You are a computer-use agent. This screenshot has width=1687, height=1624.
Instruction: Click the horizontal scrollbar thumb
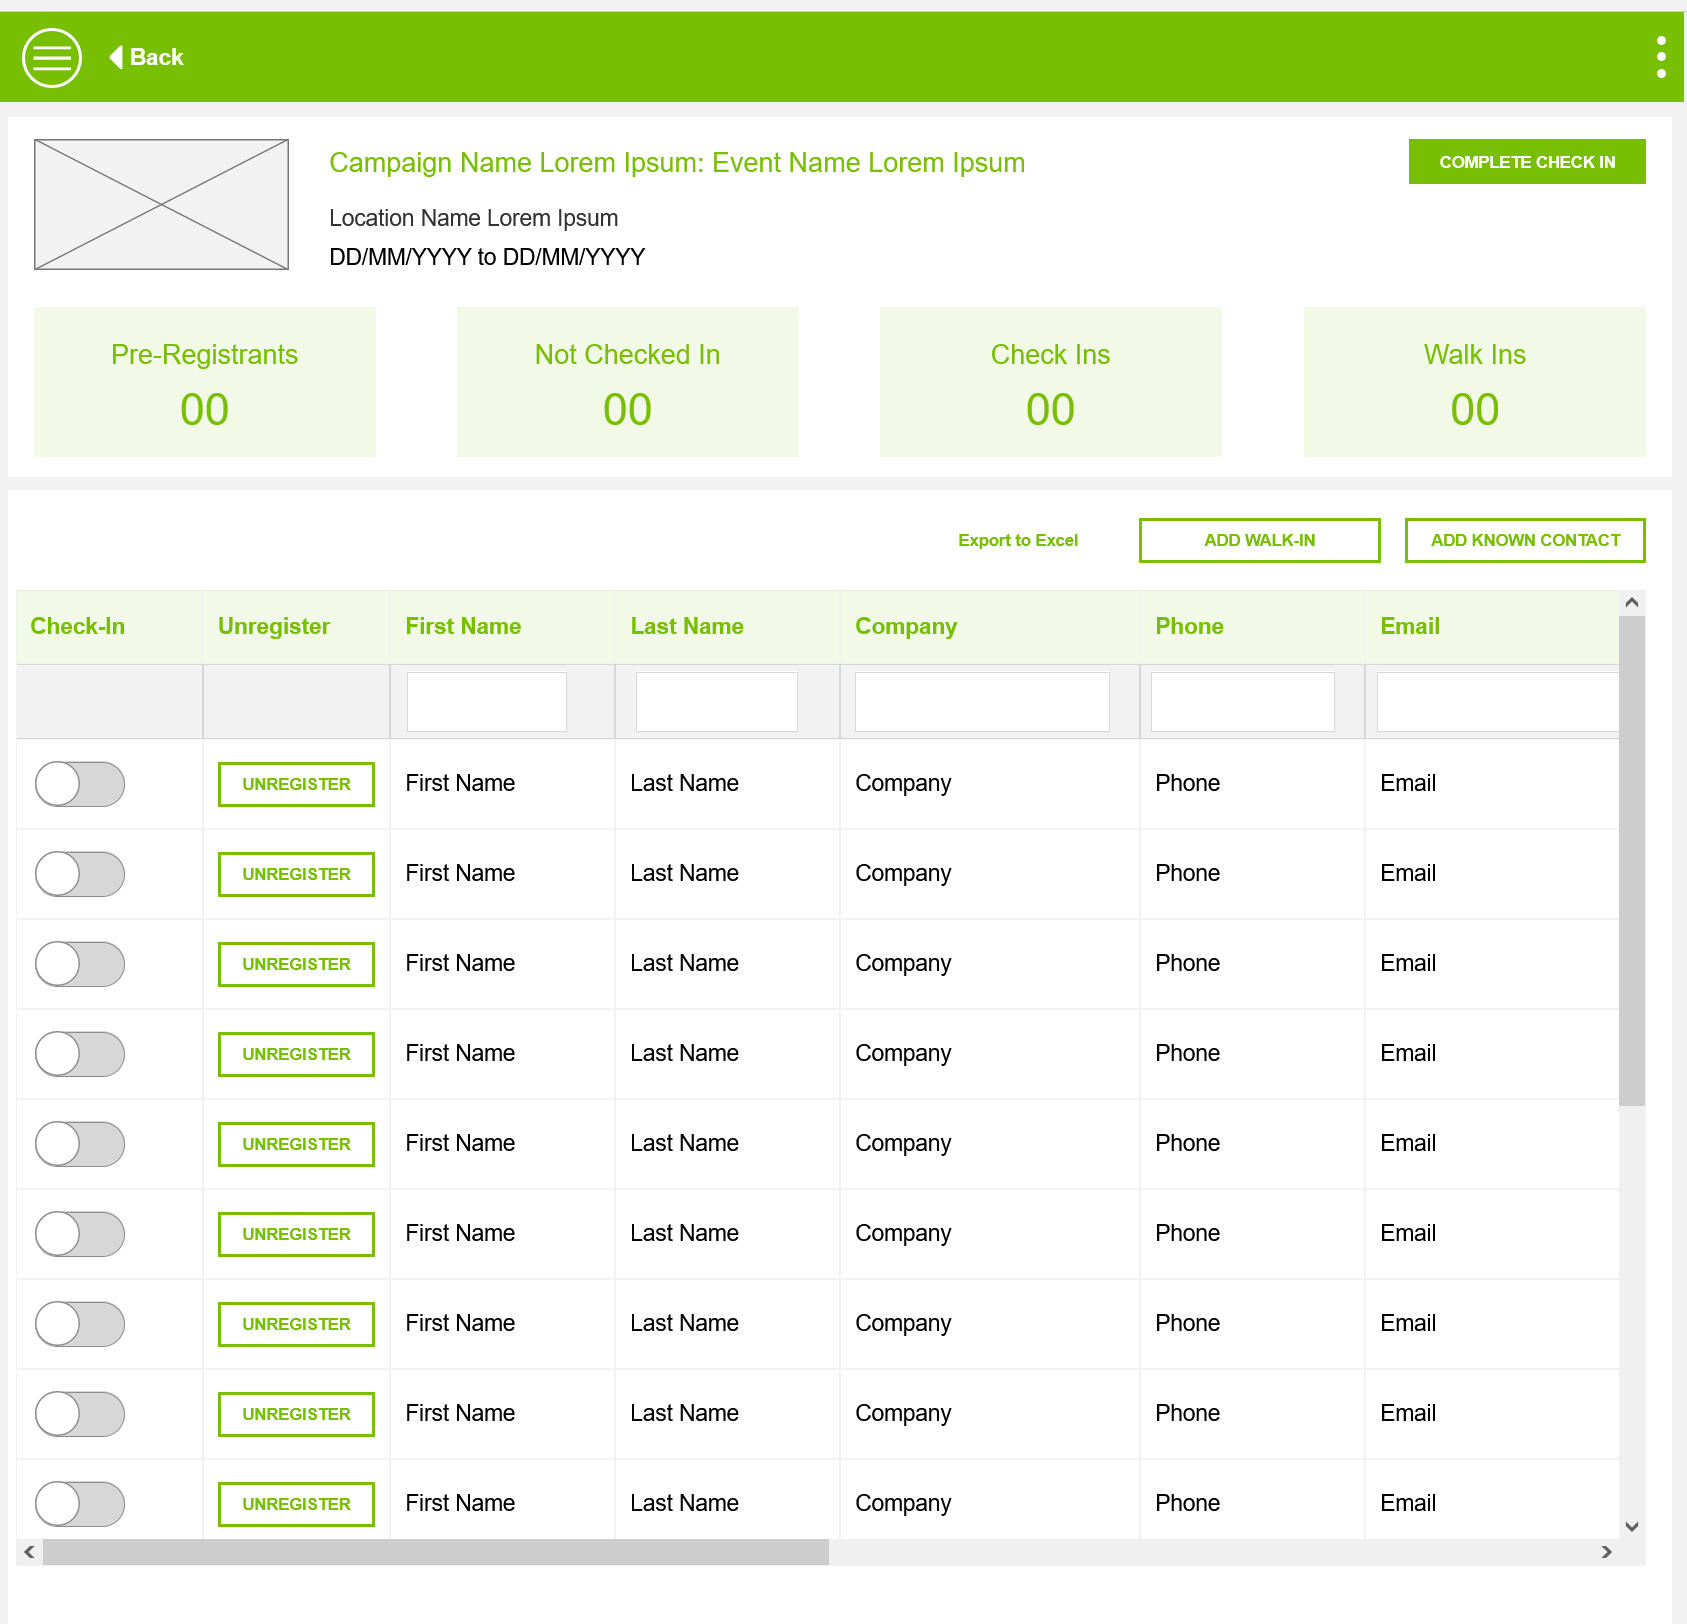click(435, 1552)
